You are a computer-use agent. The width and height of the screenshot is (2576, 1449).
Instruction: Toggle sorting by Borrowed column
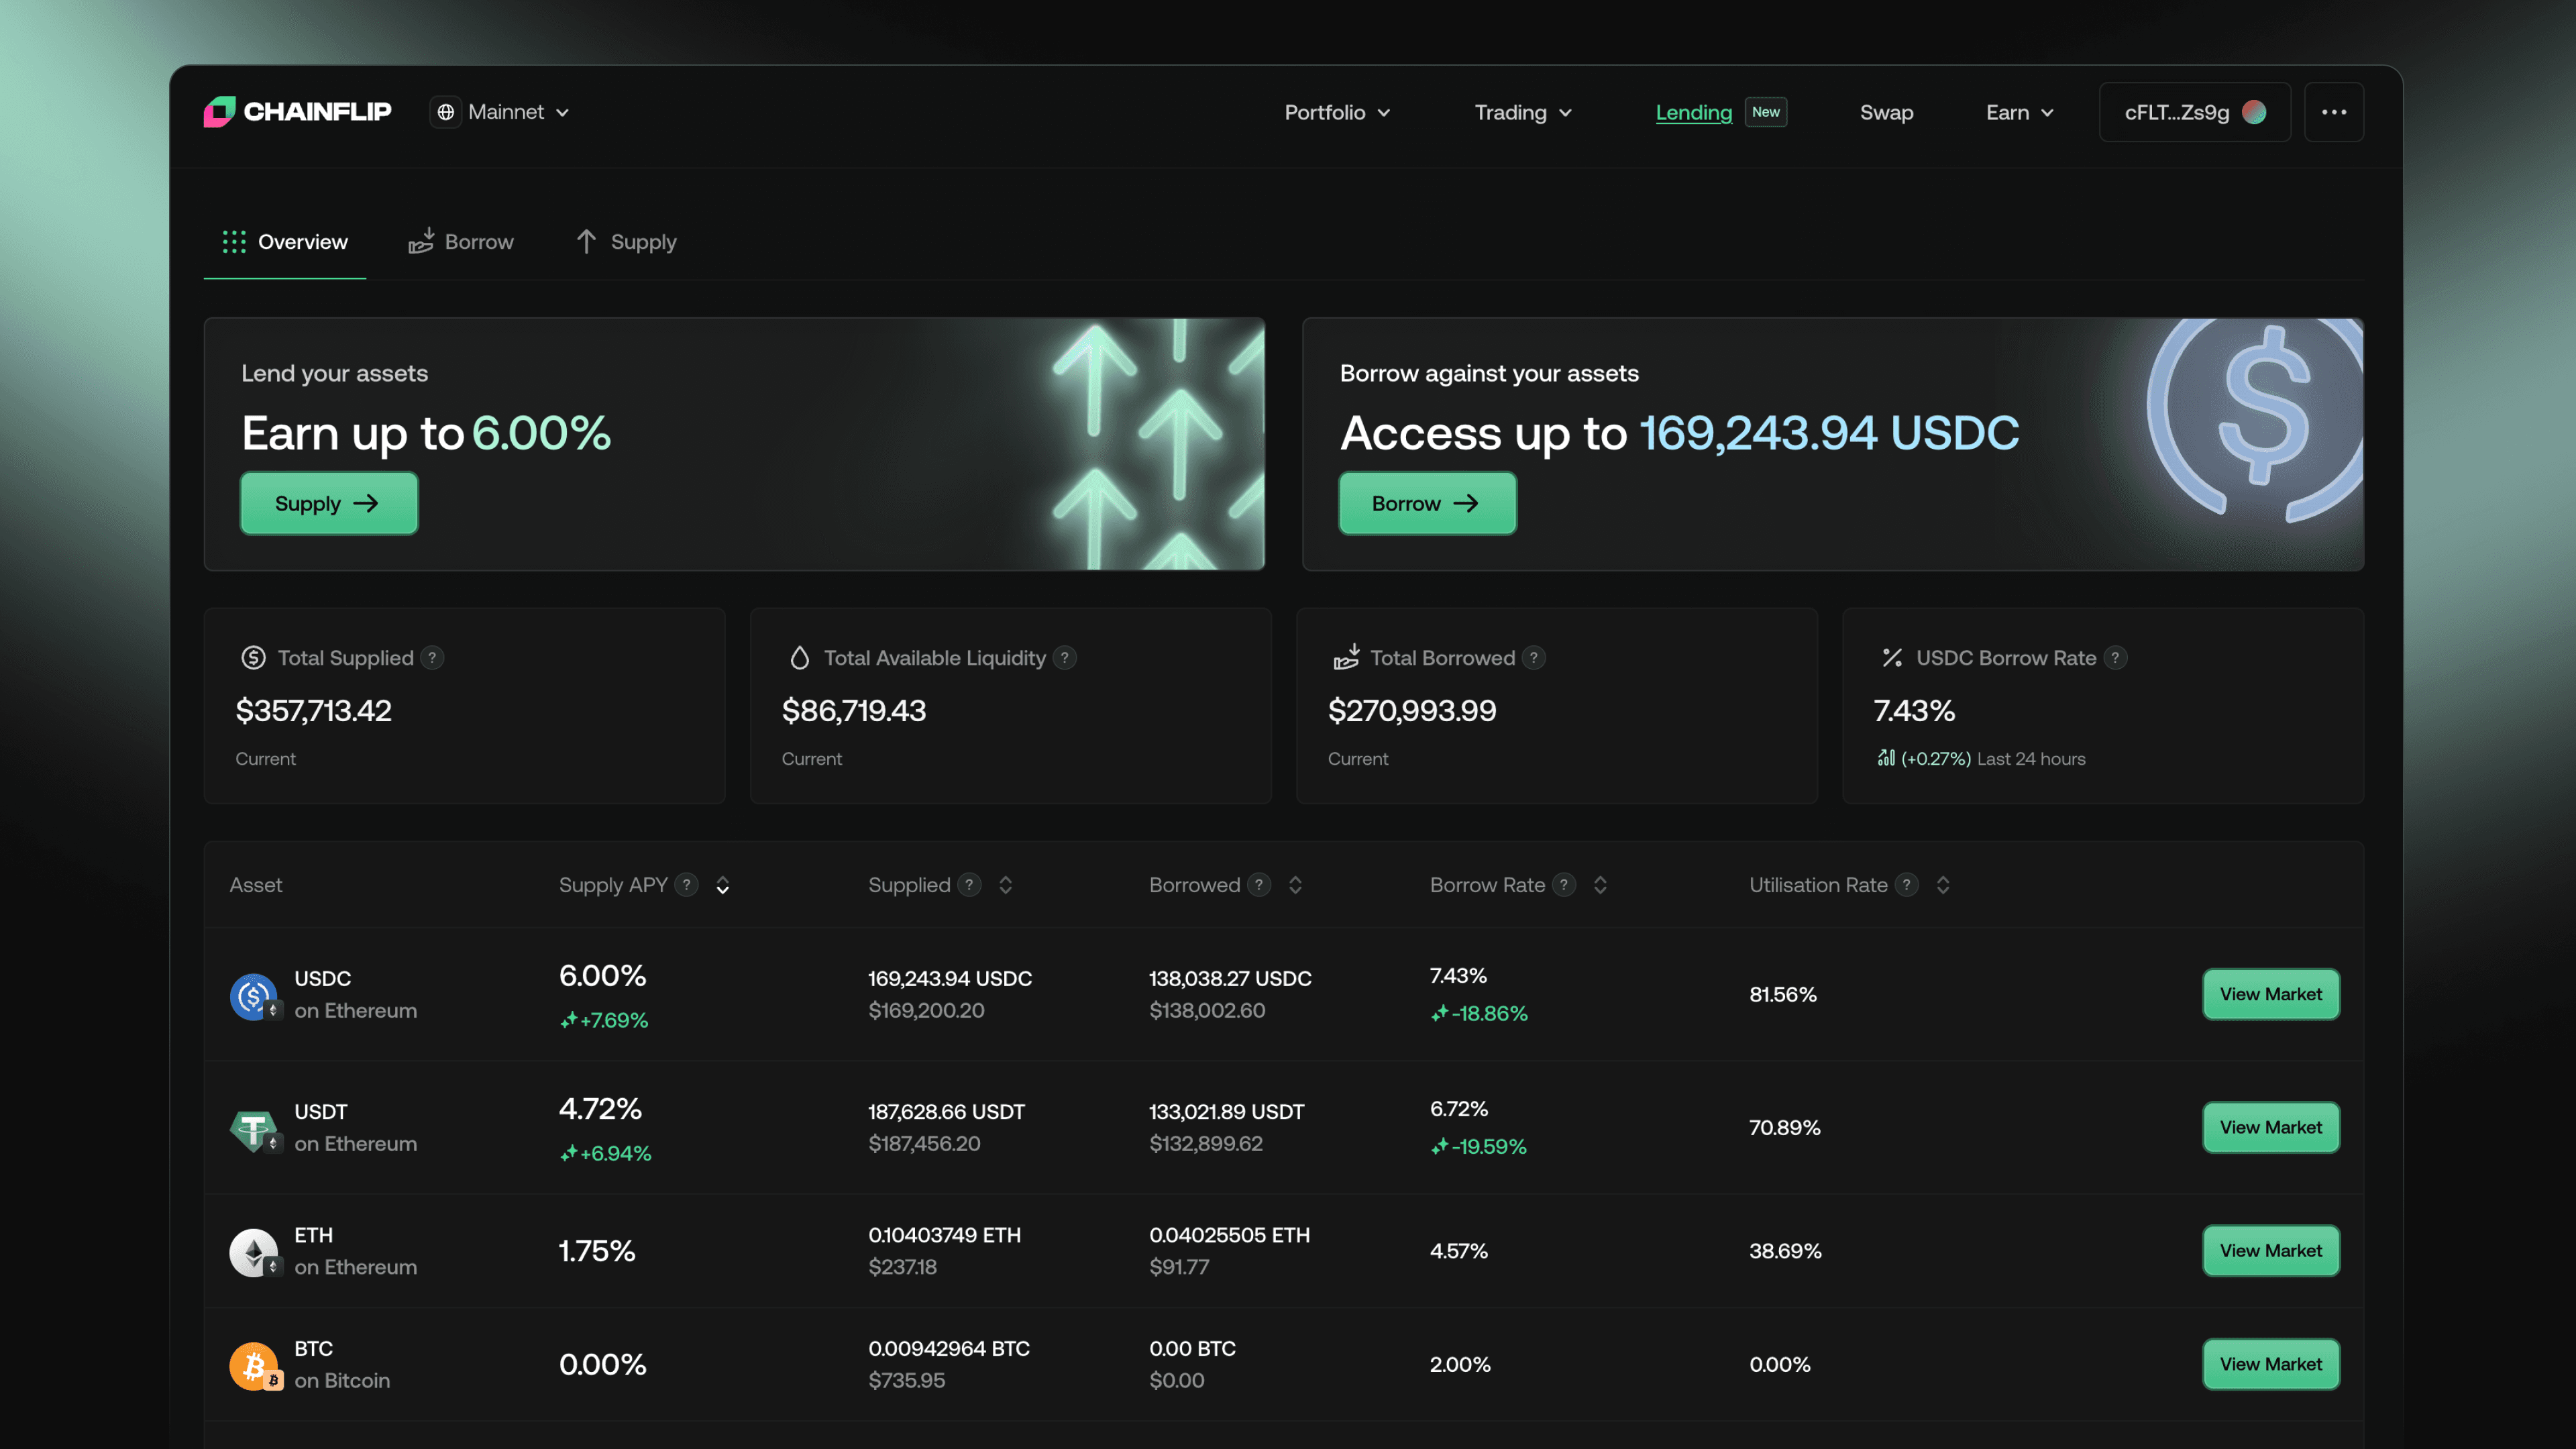point(1295,885)
